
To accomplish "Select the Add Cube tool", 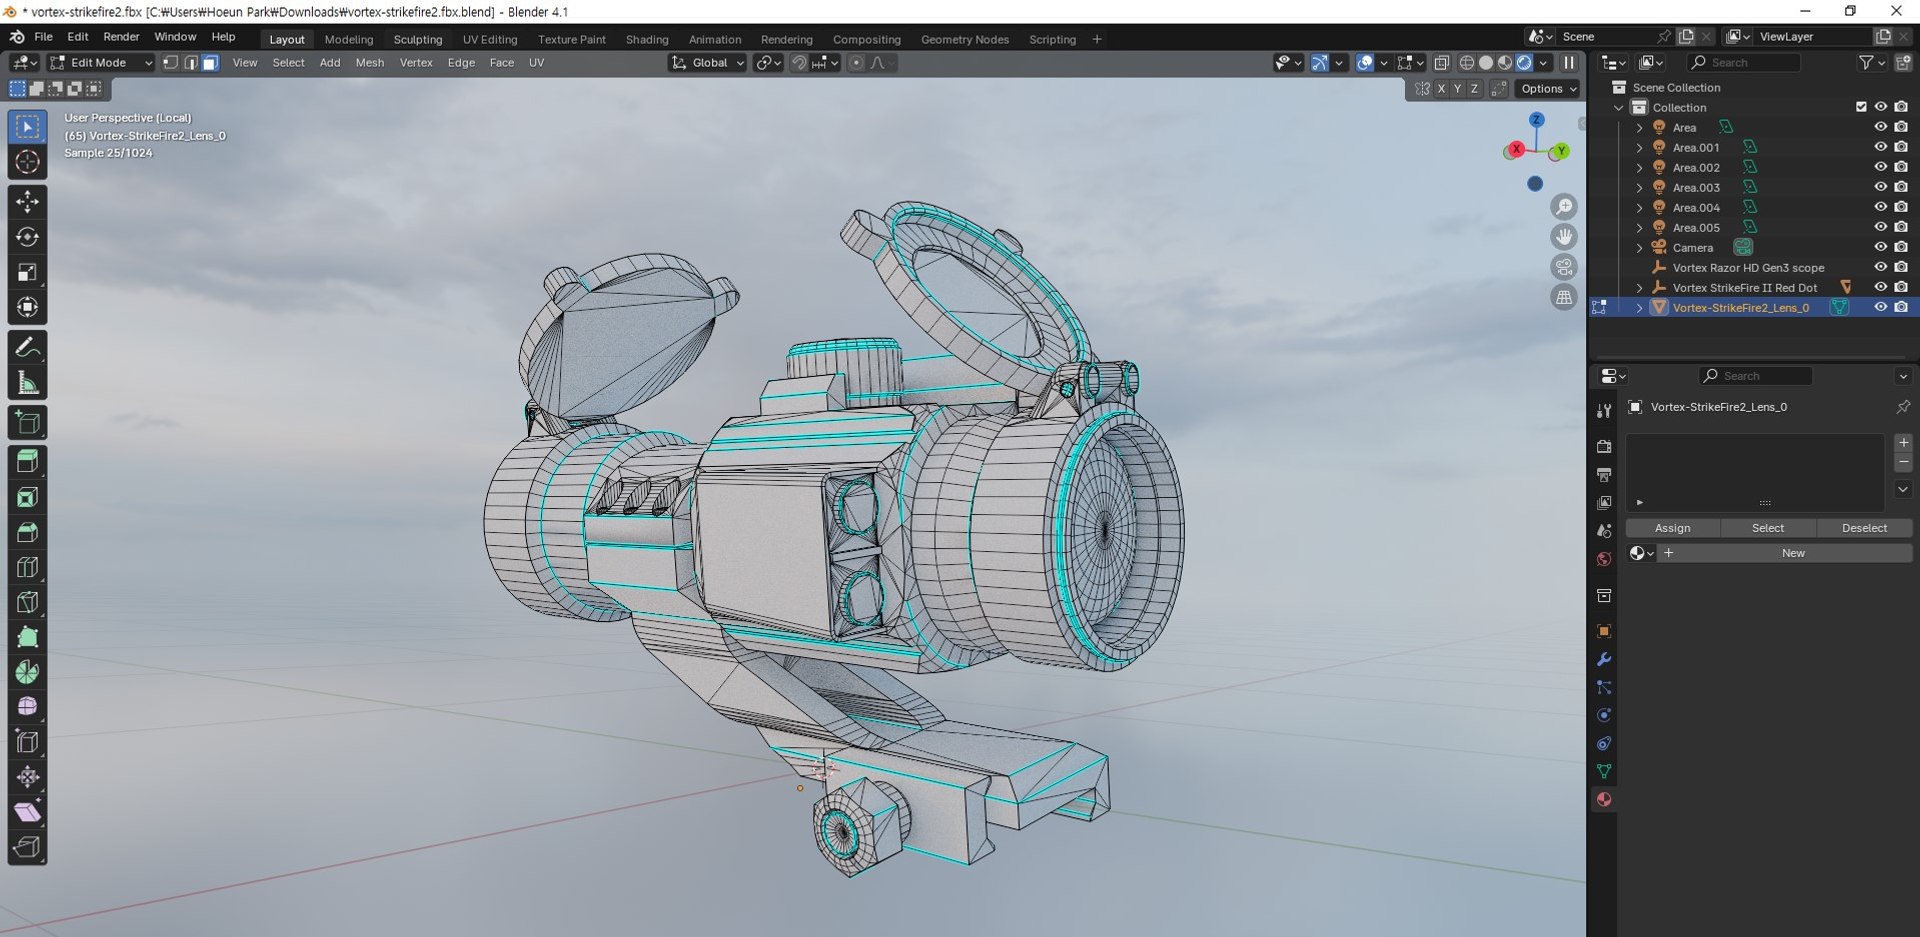I will (27, 423).
